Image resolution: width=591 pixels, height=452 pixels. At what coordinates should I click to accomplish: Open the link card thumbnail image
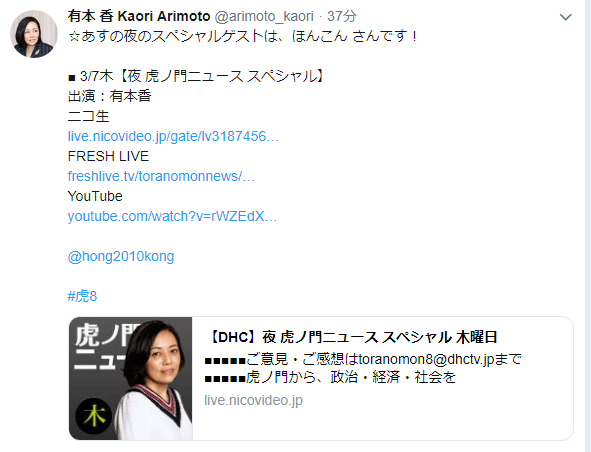(x=131, y=378)
